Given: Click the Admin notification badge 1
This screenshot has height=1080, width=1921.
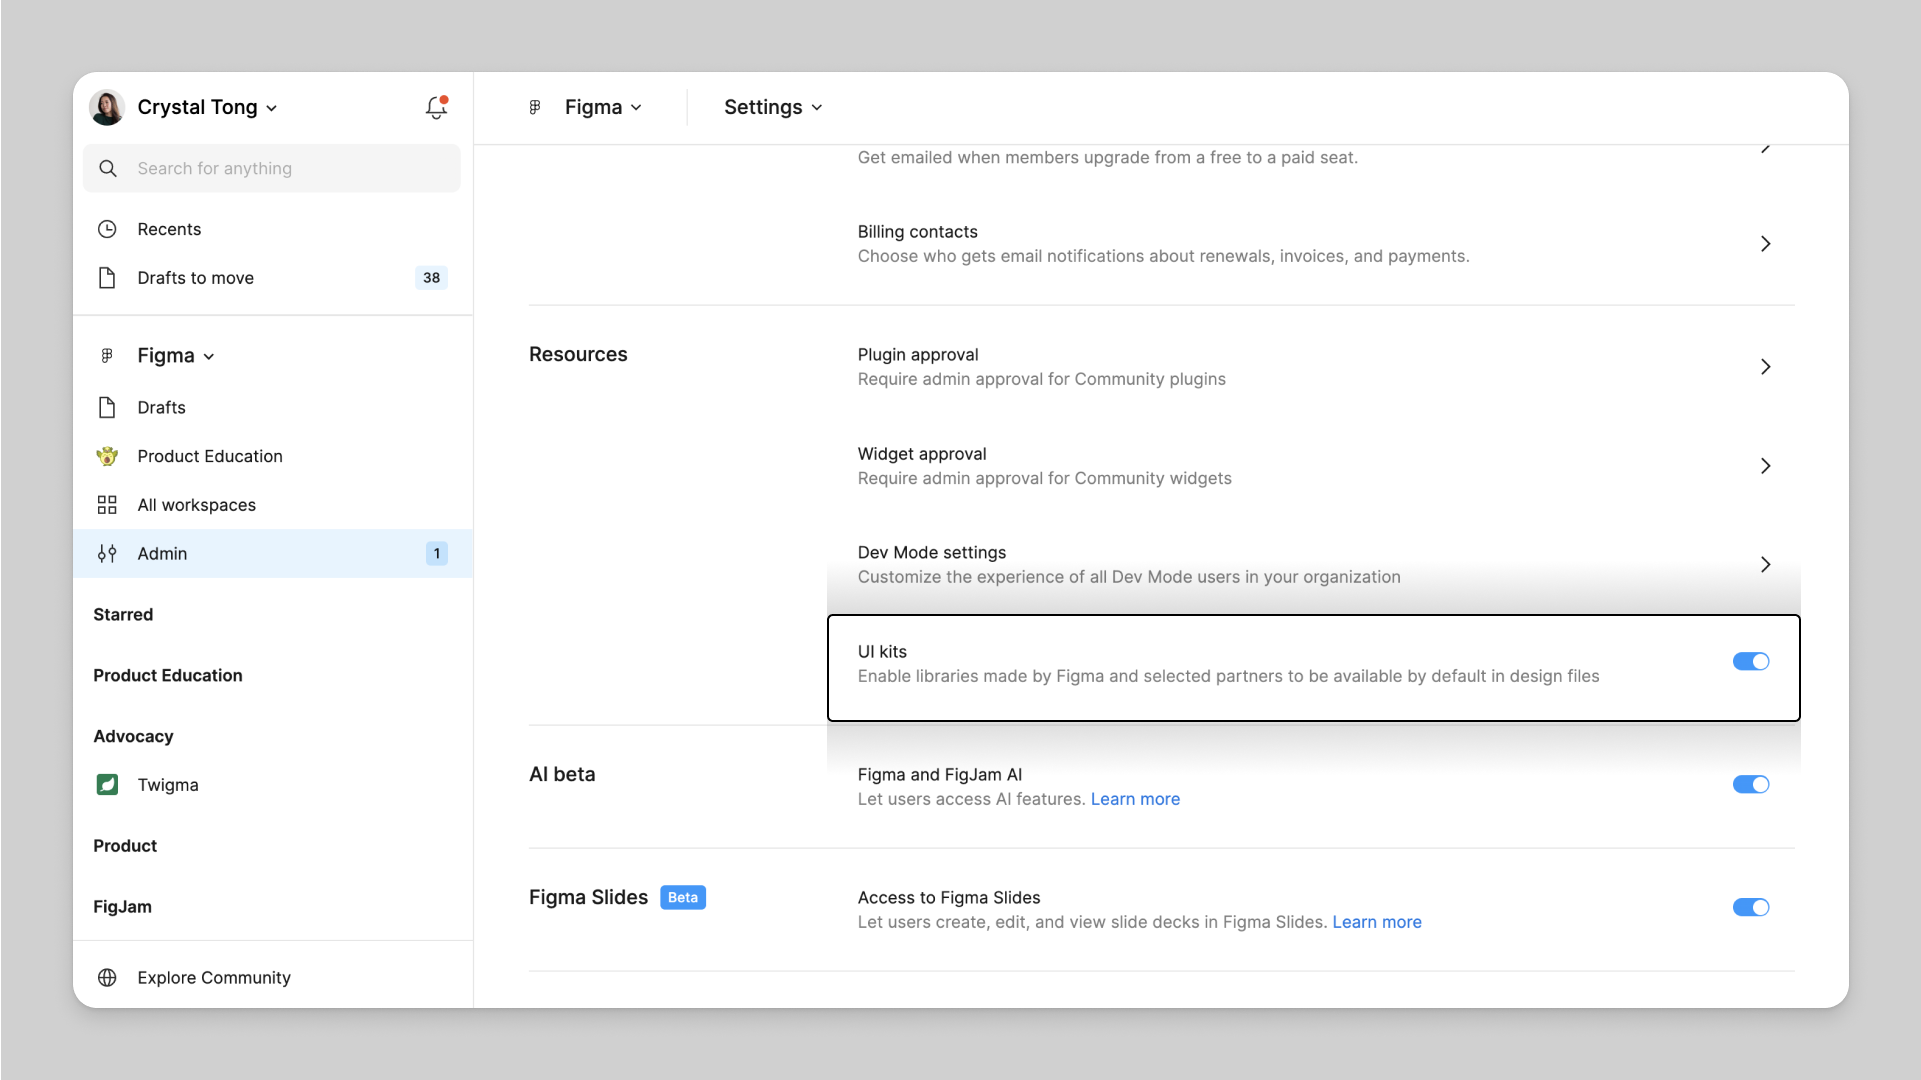Looking at the screenshot, I should (437, 553).
